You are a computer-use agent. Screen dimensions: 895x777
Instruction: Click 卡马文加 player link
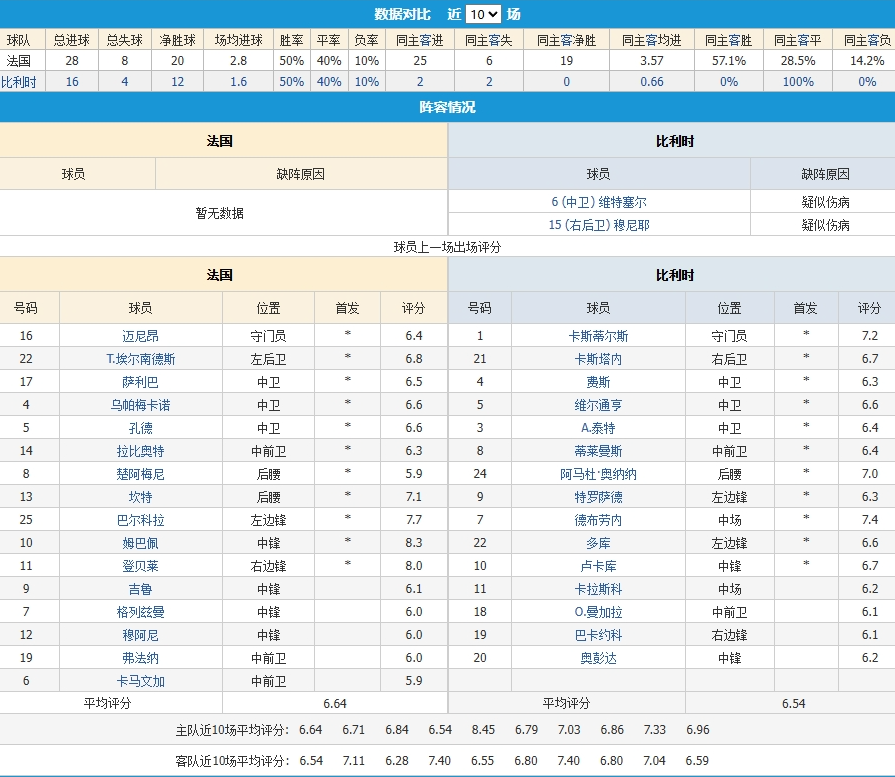pyautogui.click(x=140, y=681)
